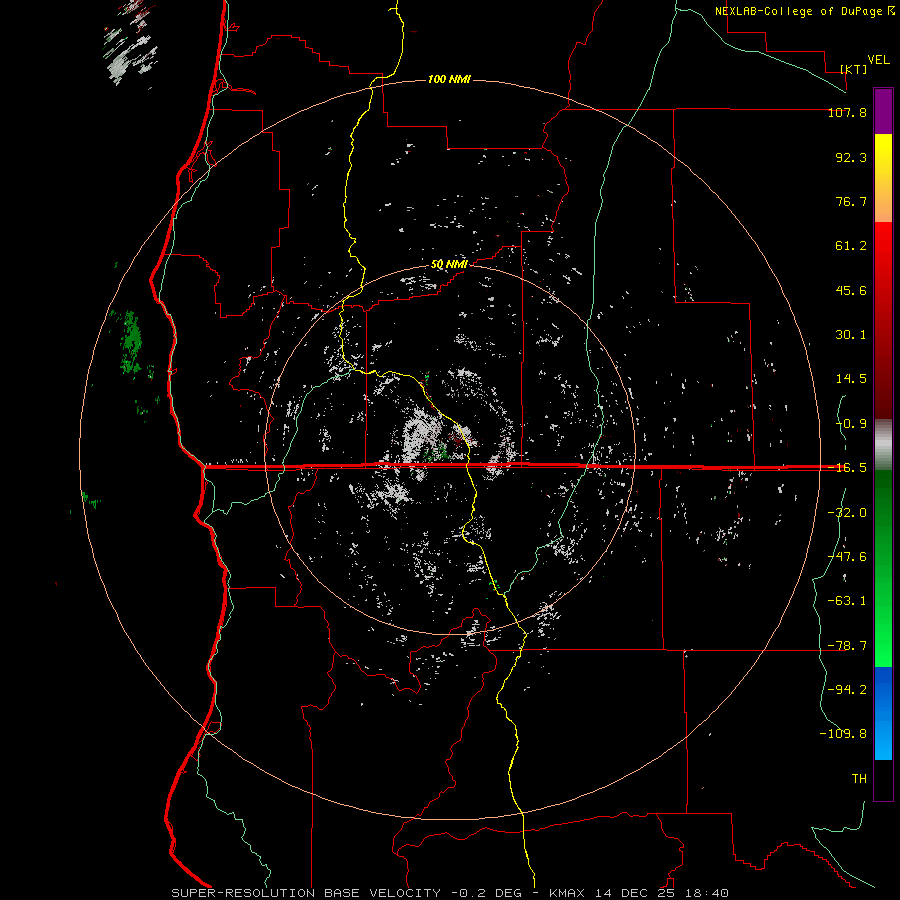Viewport: 900px width, 900px height.
Task: Click the 45.6 velocity scale value
Action: coord(851,290)
